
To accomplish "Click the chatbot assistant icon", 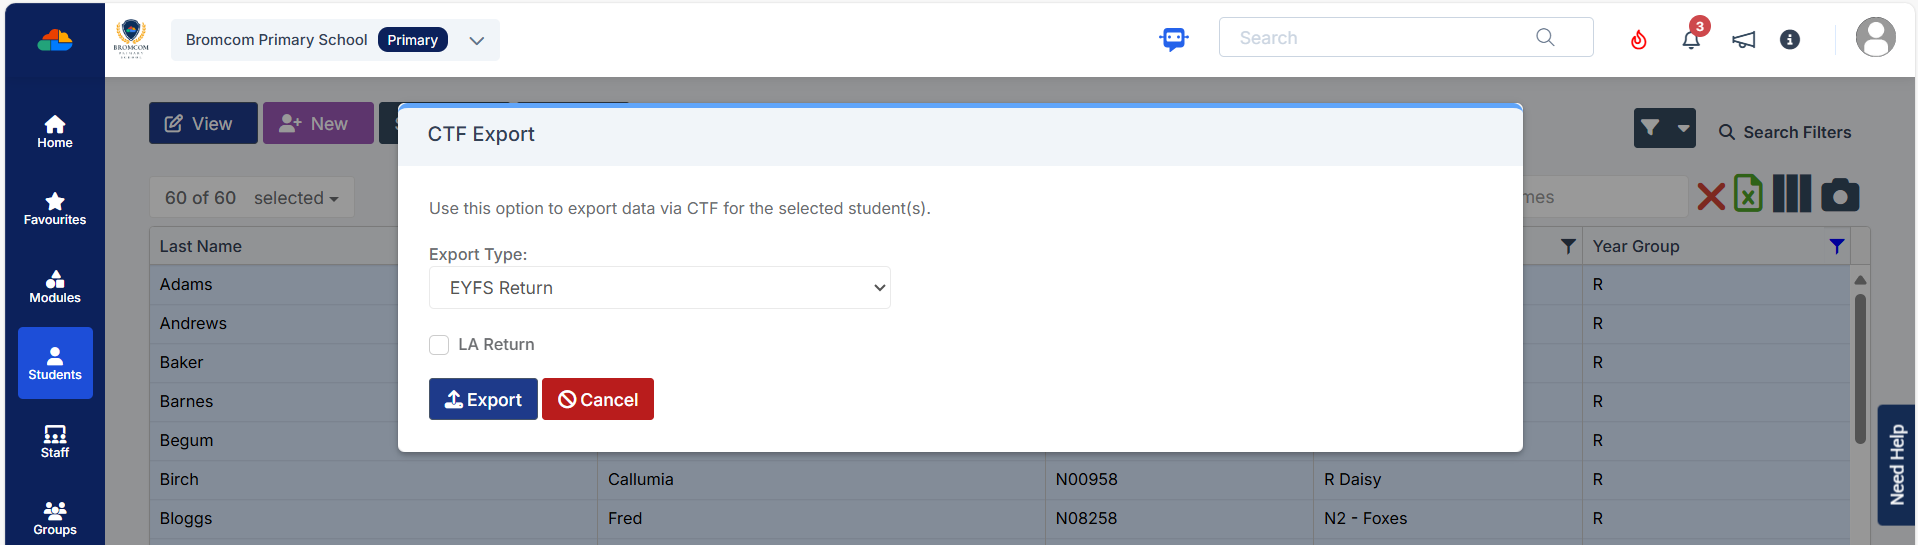I will click(x=1174, y=39).
